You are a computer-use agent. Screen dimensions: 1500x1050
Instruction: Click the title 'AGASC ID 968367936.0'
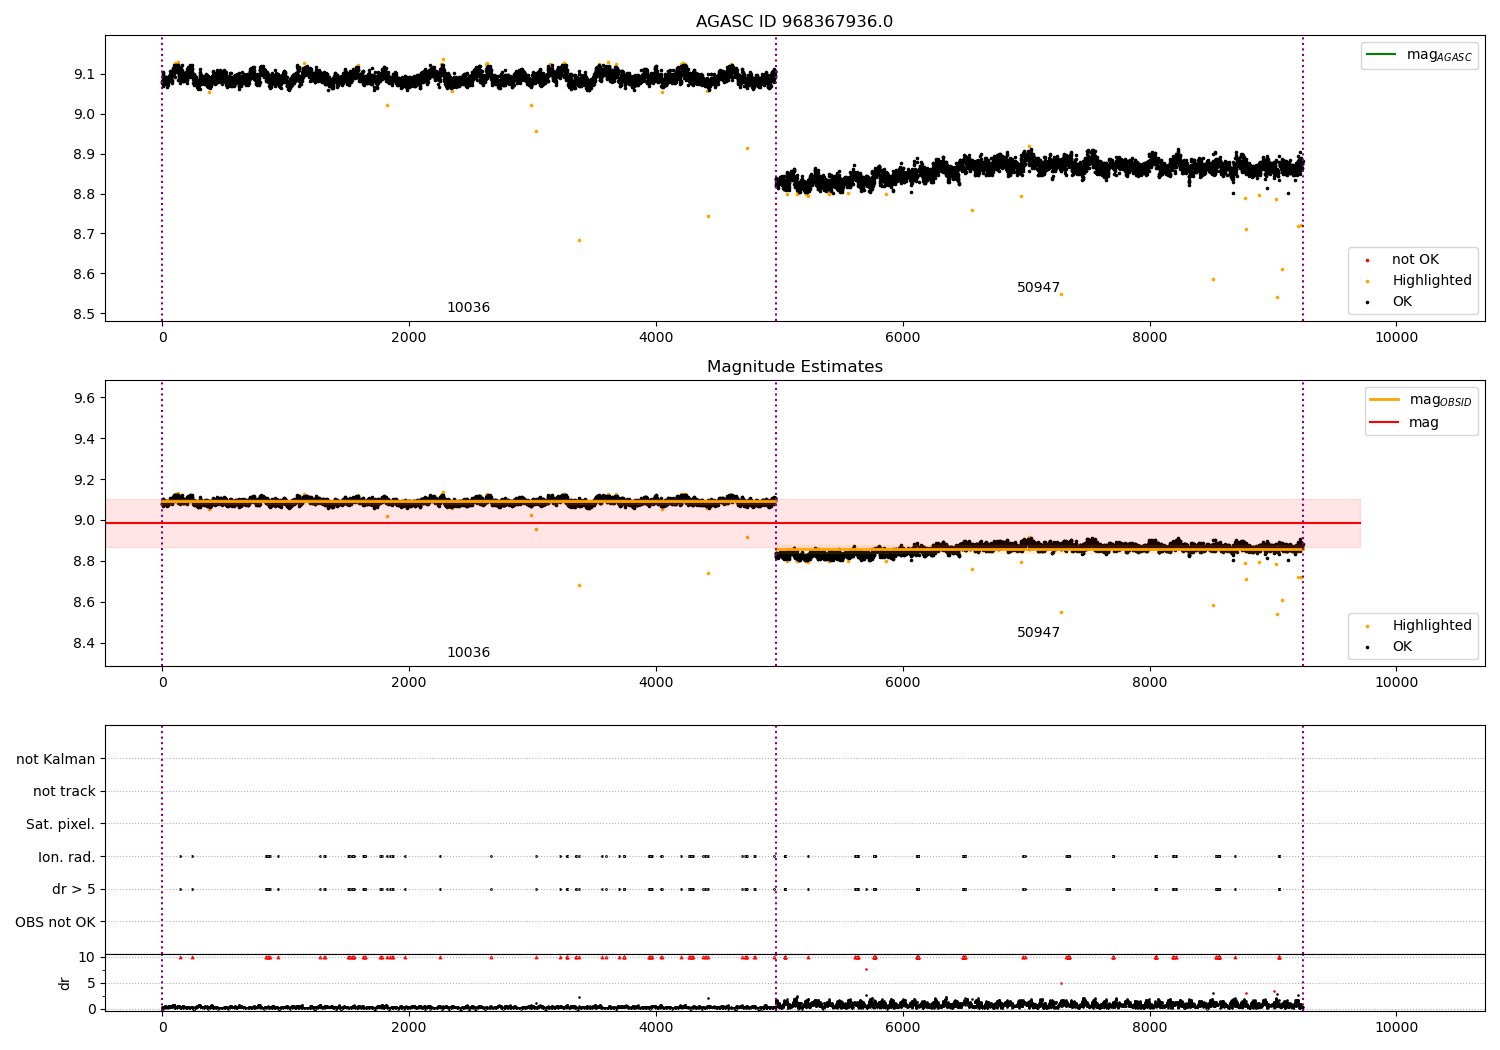(794, 22)
